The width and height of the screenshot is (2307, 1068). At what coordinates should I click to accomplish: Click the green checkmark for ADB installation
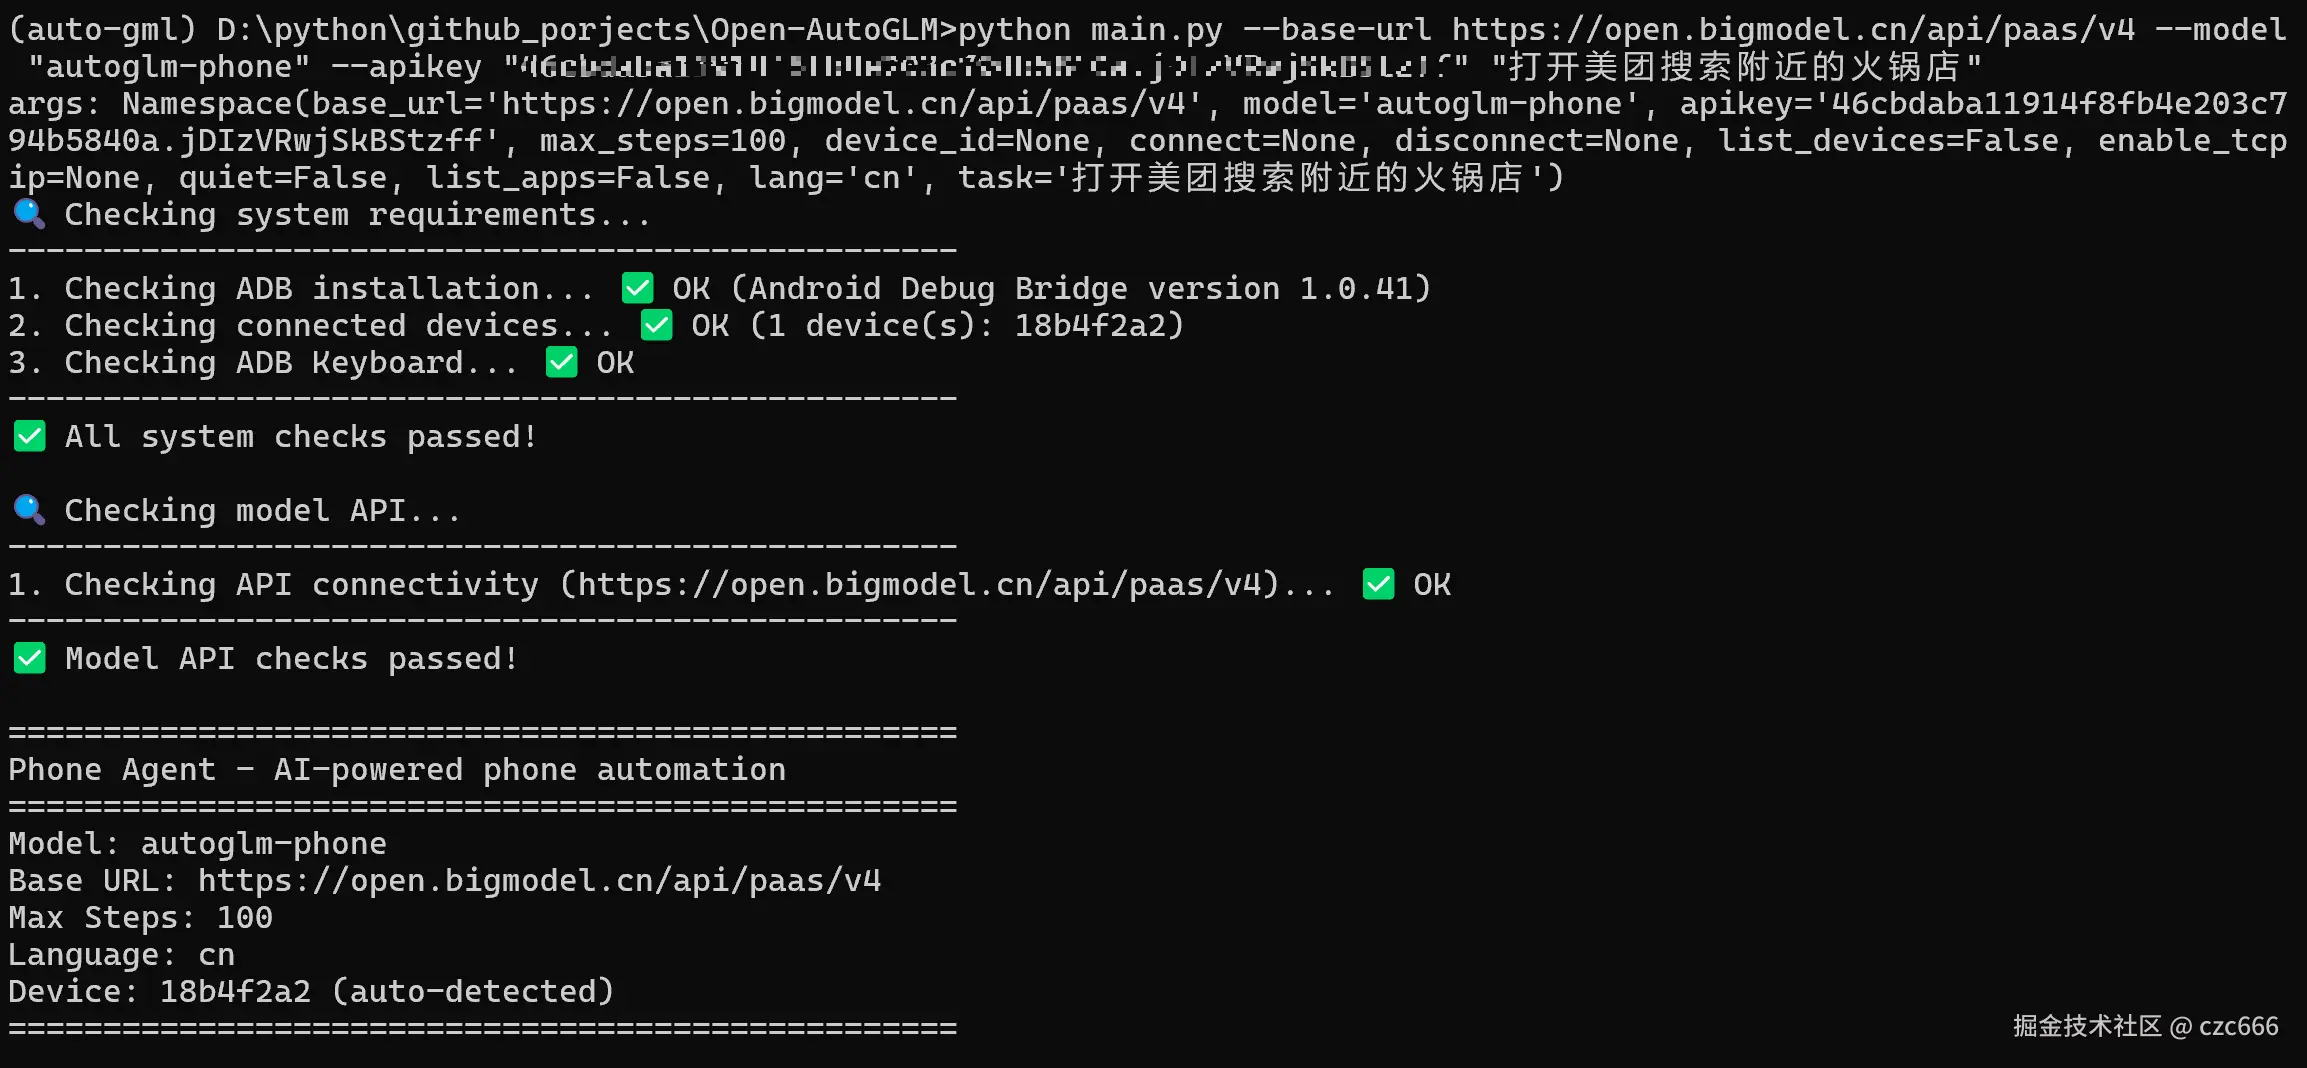(x=637, y=289)
